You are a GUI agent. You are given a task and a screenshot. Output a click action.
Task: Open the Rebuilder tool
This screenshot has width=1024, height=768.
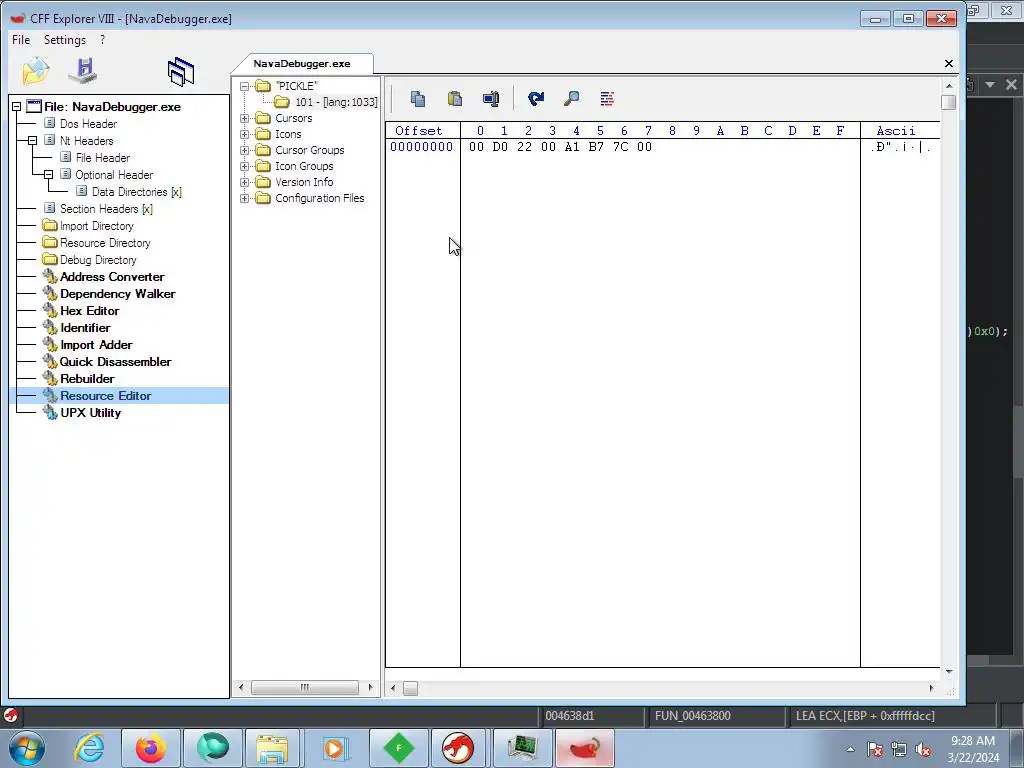[x=87, y=379]
